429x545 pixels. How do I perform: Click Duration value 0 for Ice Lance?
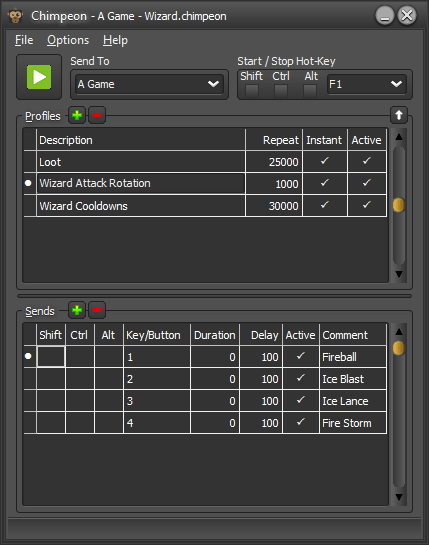pyautogui.click(x=215, y=401)
